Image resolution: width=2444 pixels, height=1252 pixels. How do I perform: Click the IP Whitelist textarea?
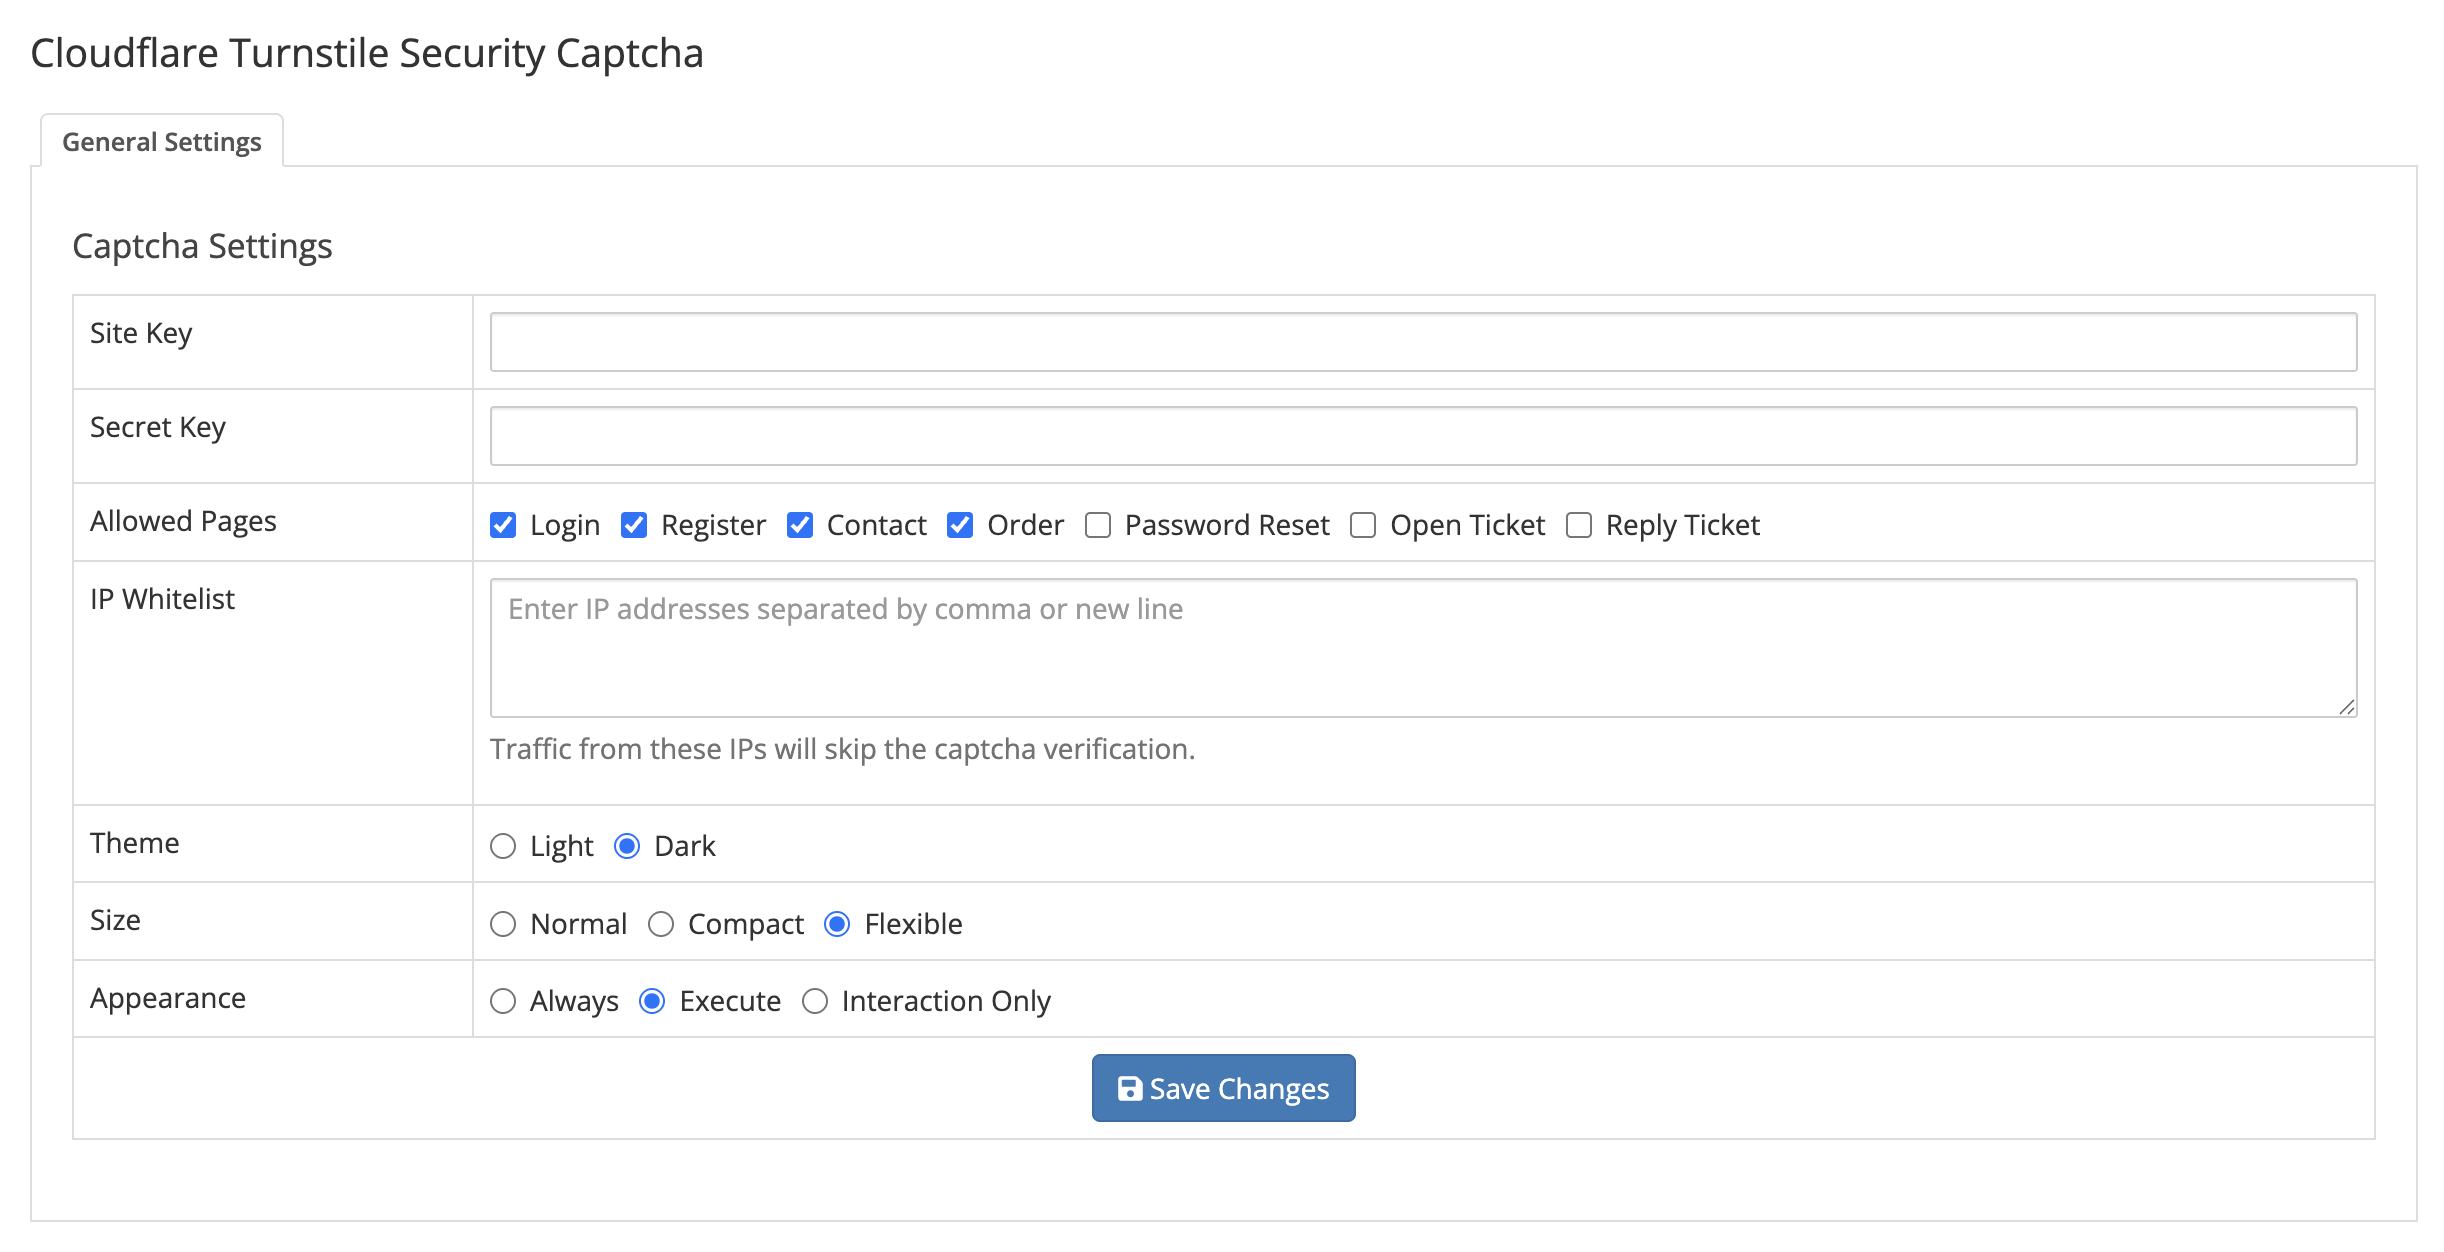(1422, 648)
